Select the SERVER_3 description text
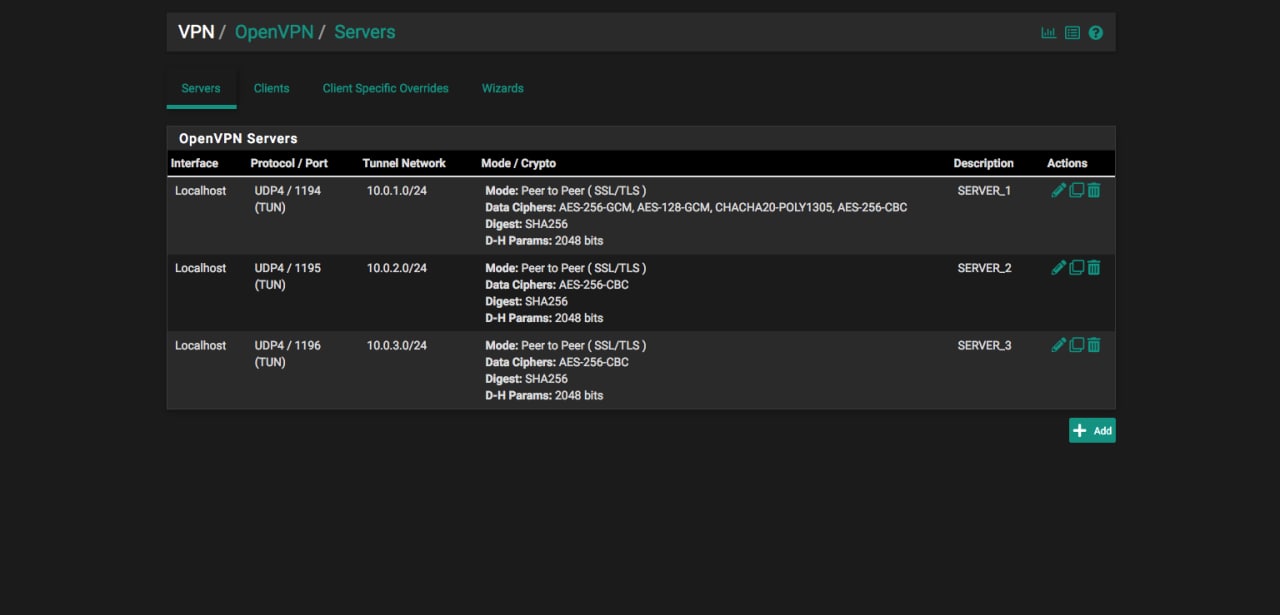Viewport: 1280px width, 615px height. [984, 345]
